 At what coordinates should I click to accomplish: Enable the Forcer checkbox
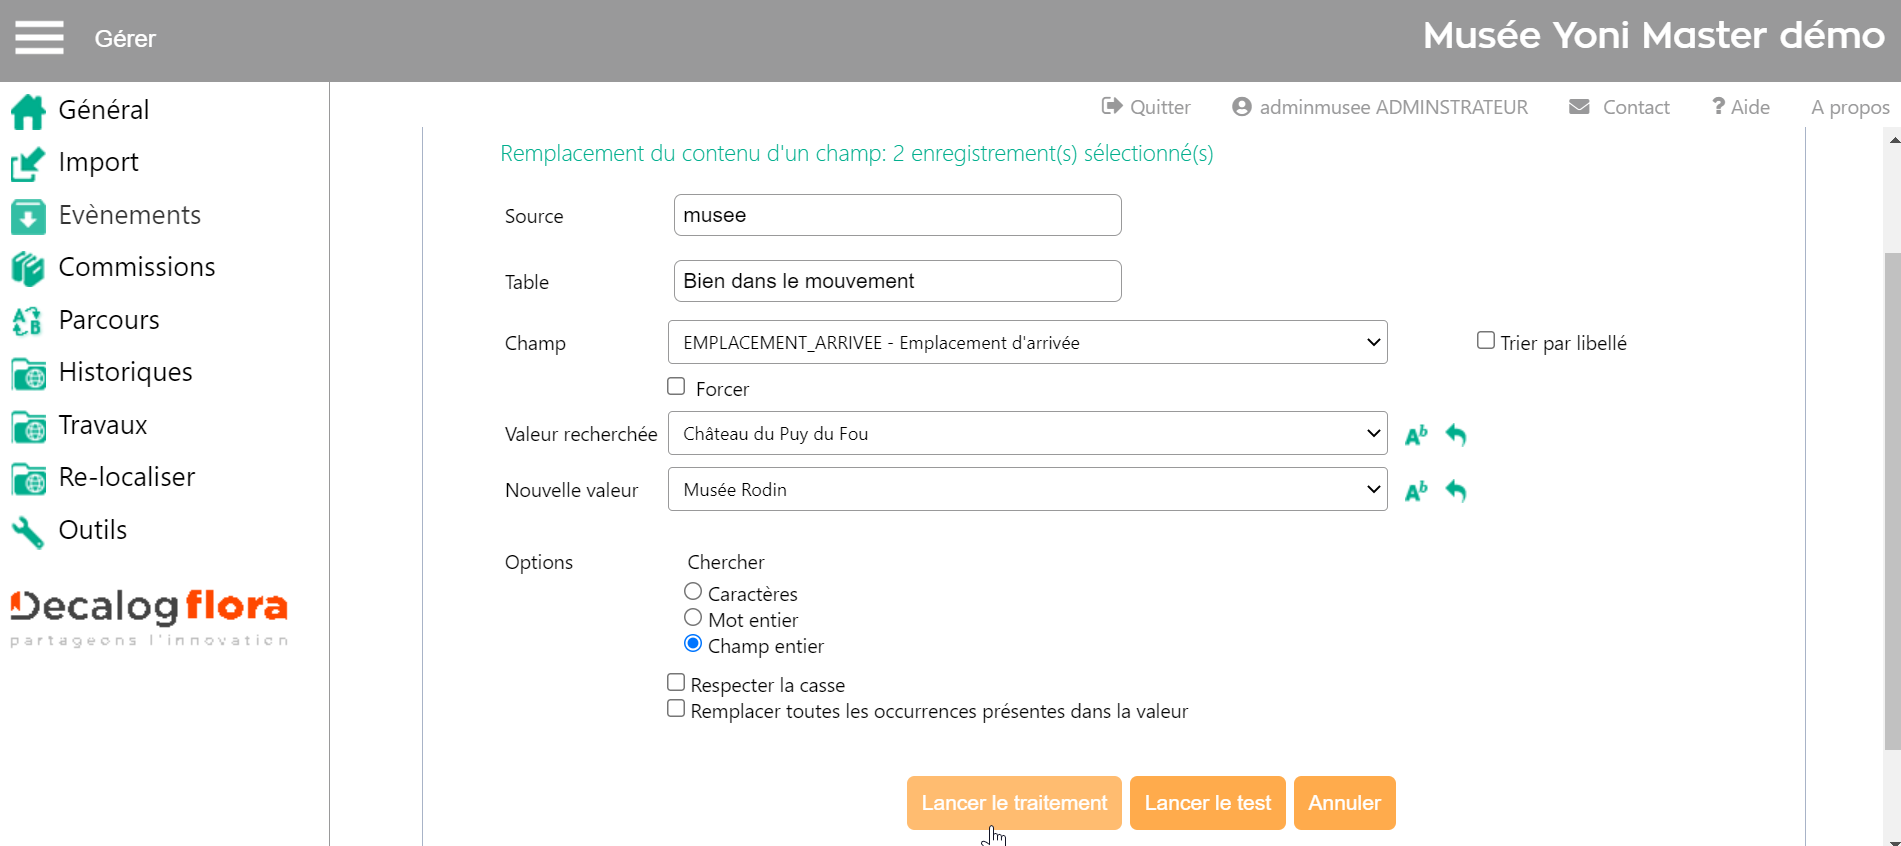[676, 386]
